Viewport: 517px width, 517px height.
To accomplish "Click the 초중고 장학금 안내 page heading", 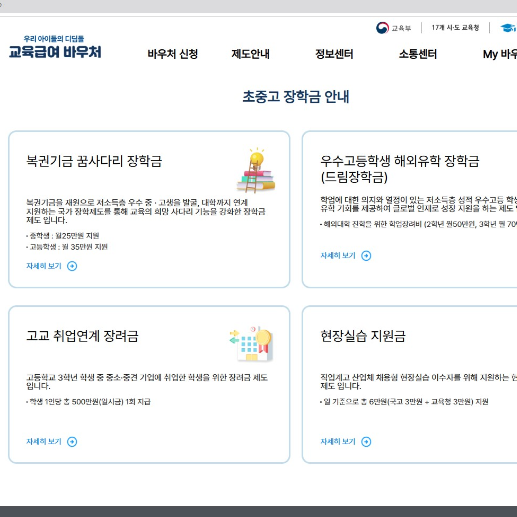I will pyautogui.click(x=296, y=97).
